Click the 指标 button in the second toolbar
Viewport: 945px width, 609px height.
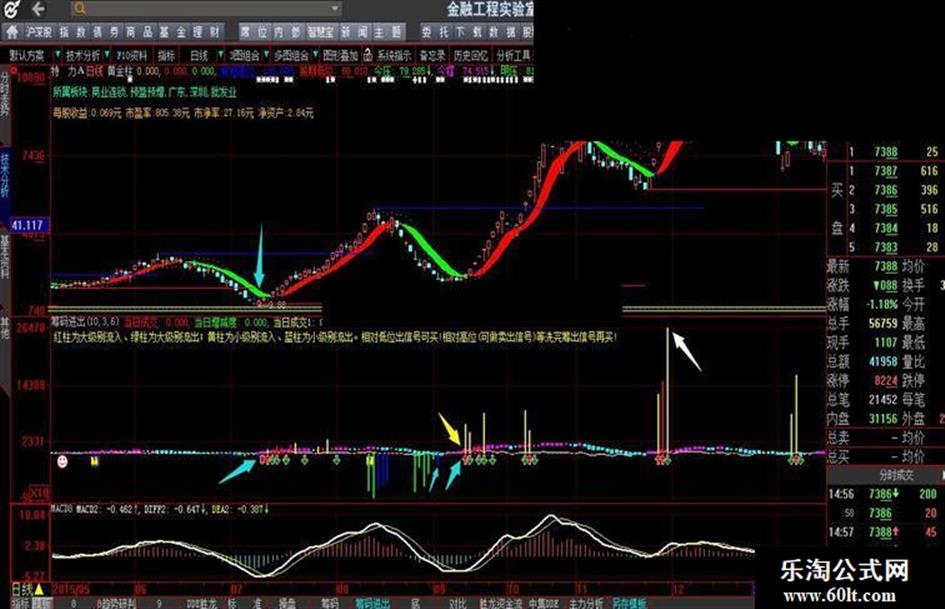(166, 55)
